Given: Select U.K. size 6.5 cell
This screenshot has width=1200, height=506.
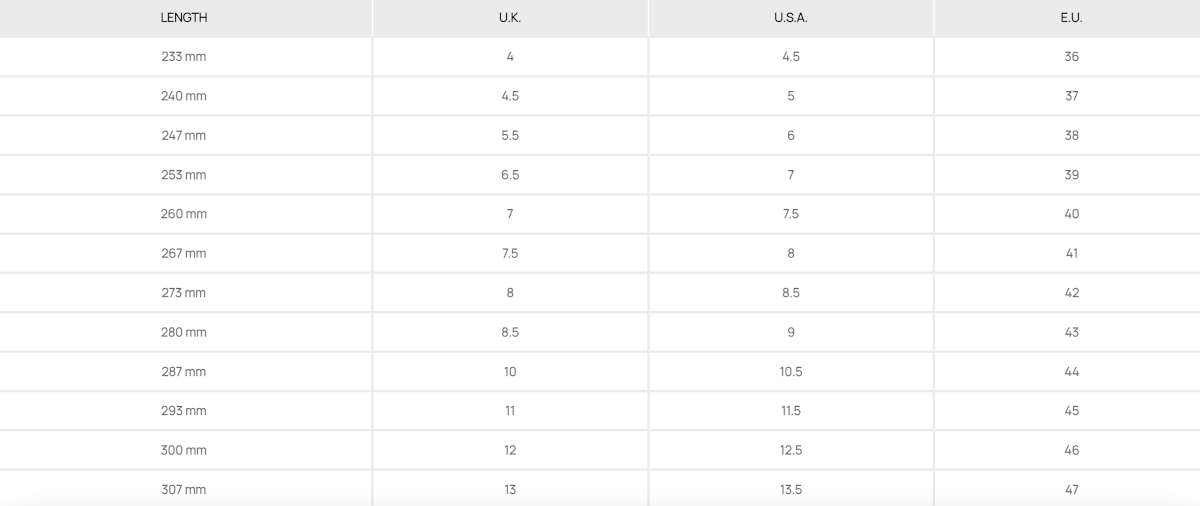Looking at the screenshot, I should 510,175.
